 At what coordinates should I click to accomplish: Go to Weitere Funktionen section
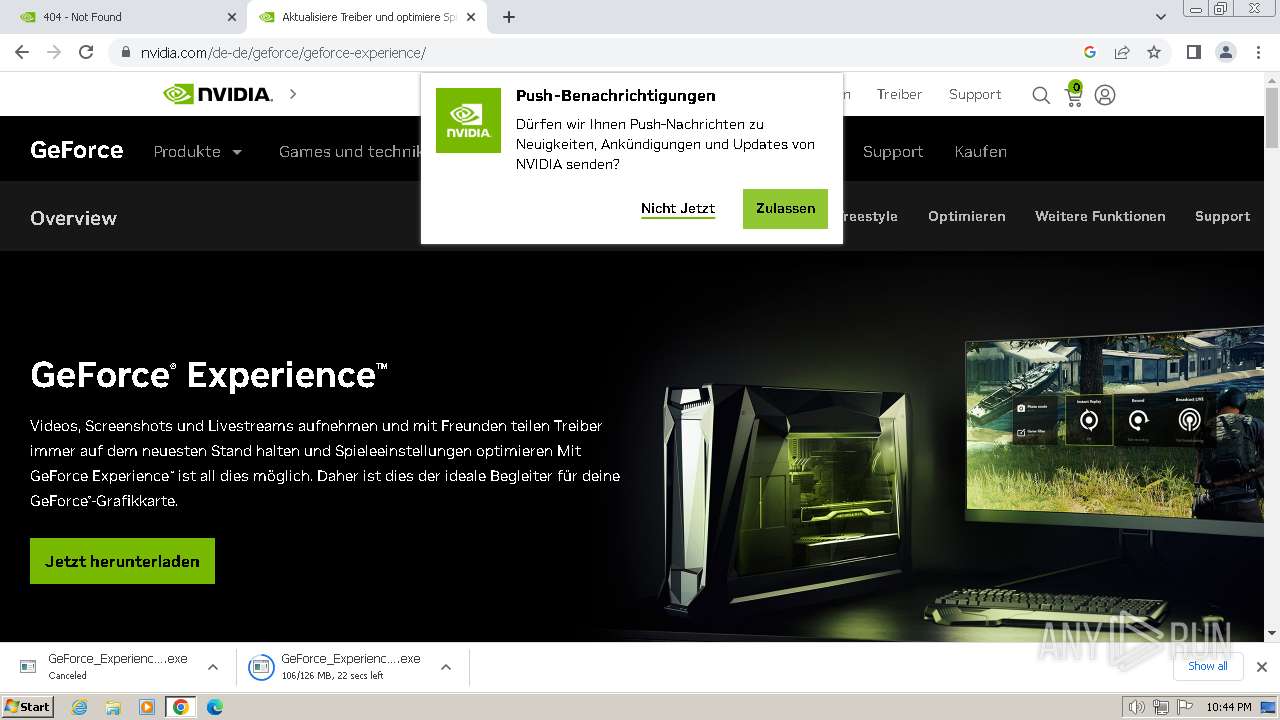coord(1100,216)
